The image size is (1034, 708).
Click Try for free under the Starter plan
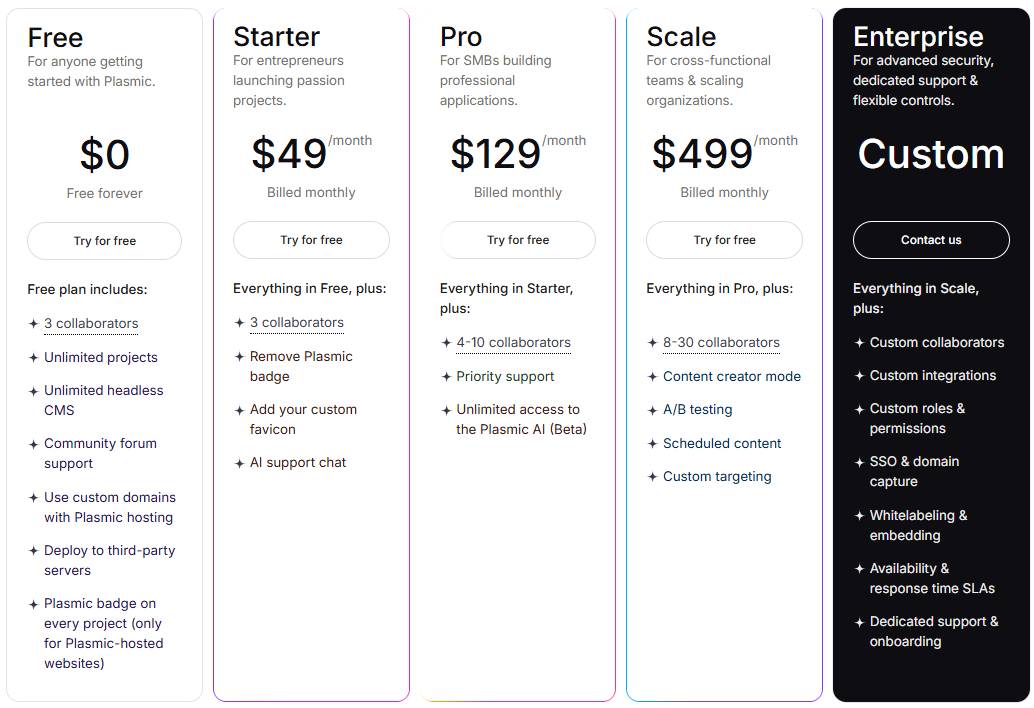coord(311,240)
